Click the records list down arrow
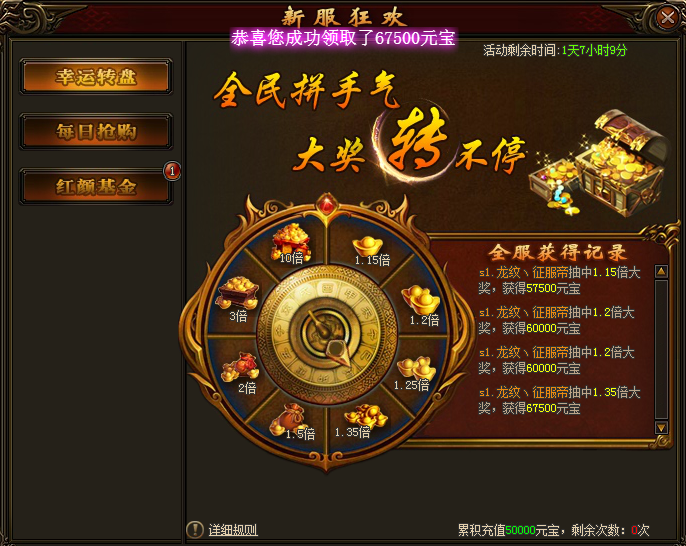This screenshot has height=546, width=686. pyautogui.click(x=661, y=427)
